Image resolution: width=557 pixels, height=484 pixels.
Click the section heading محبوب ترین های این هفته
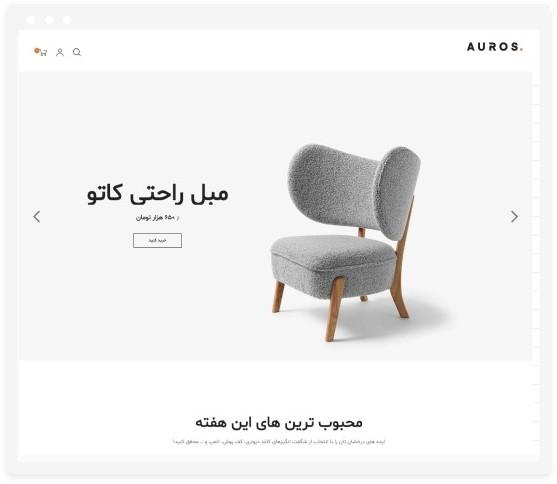[x=279, y=423]
